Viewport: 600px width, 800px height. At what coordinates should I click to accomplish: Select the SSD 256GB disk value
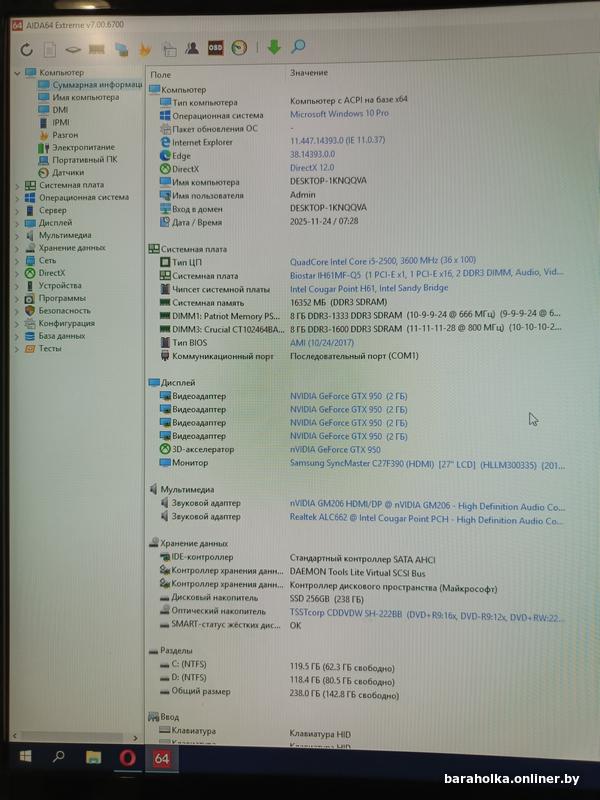327,598
